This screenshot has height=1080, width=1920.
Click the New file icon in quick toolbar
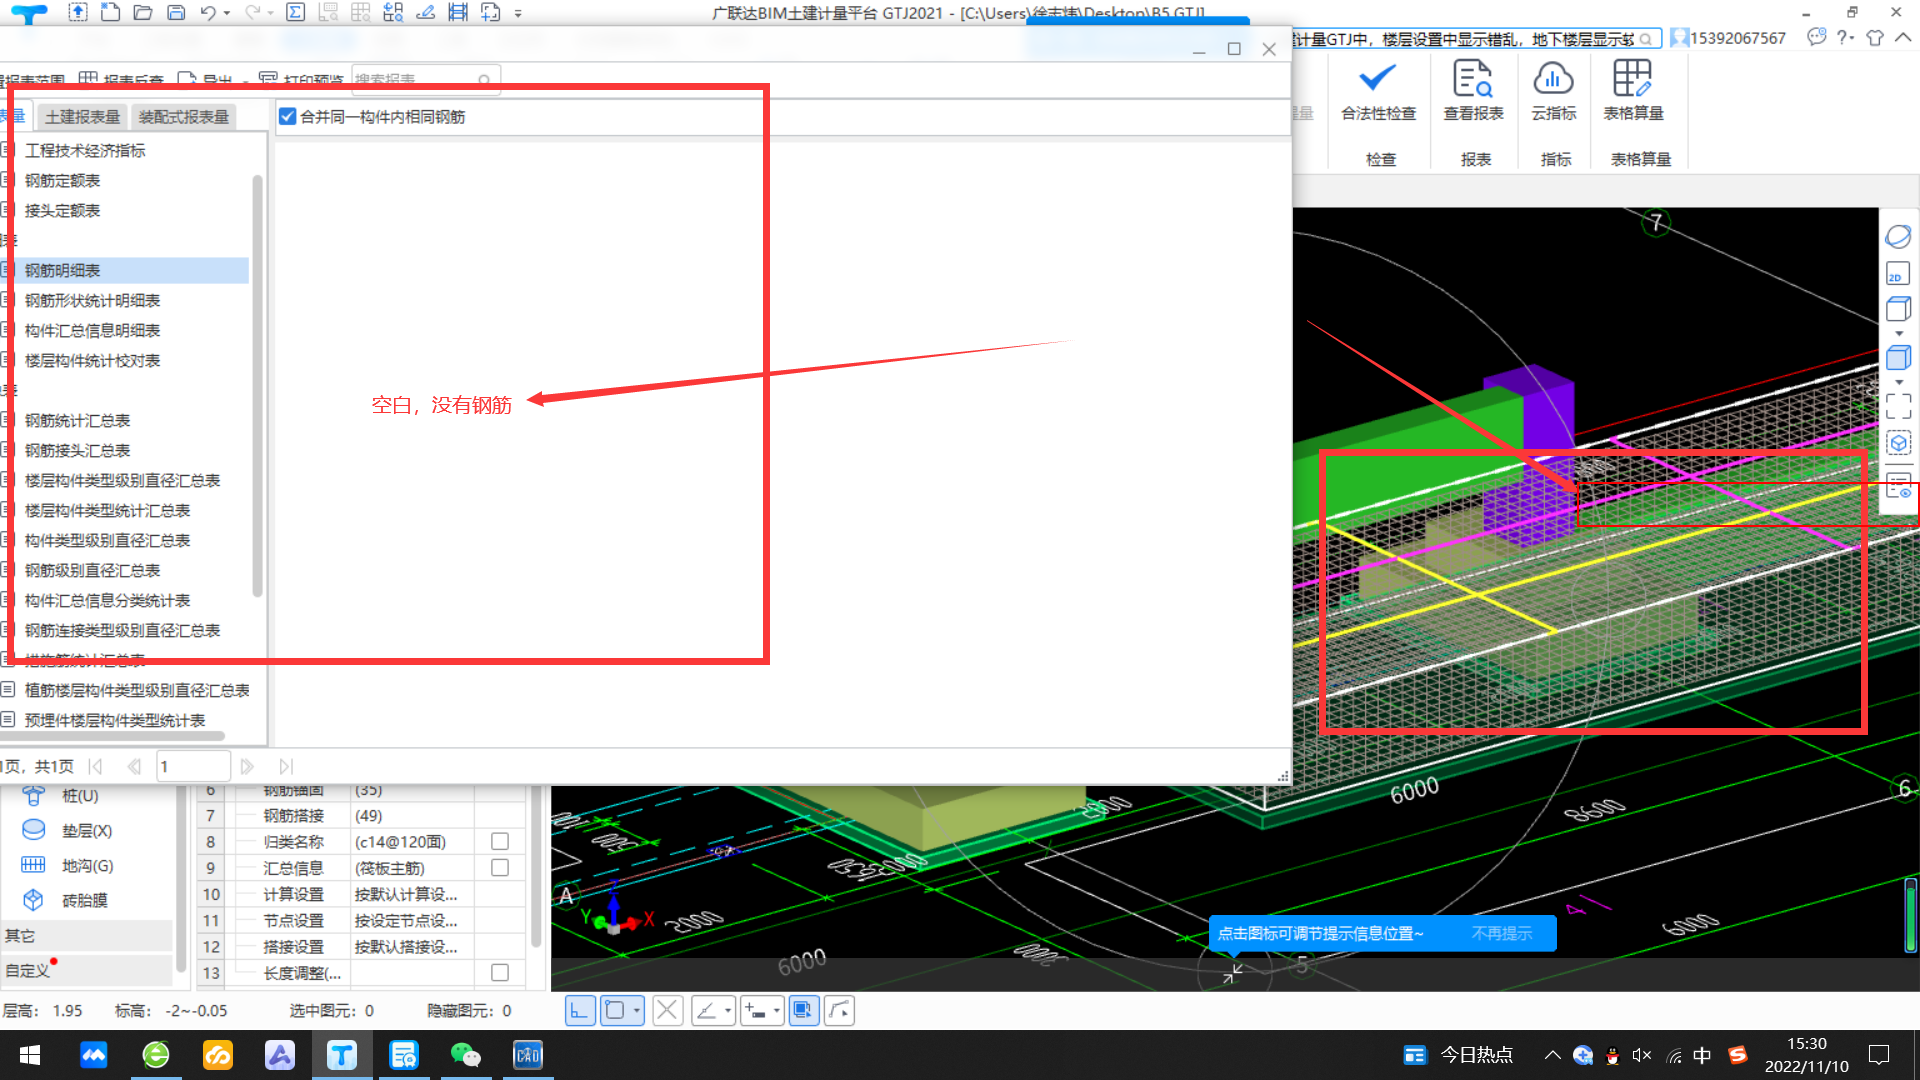(110, 13)
